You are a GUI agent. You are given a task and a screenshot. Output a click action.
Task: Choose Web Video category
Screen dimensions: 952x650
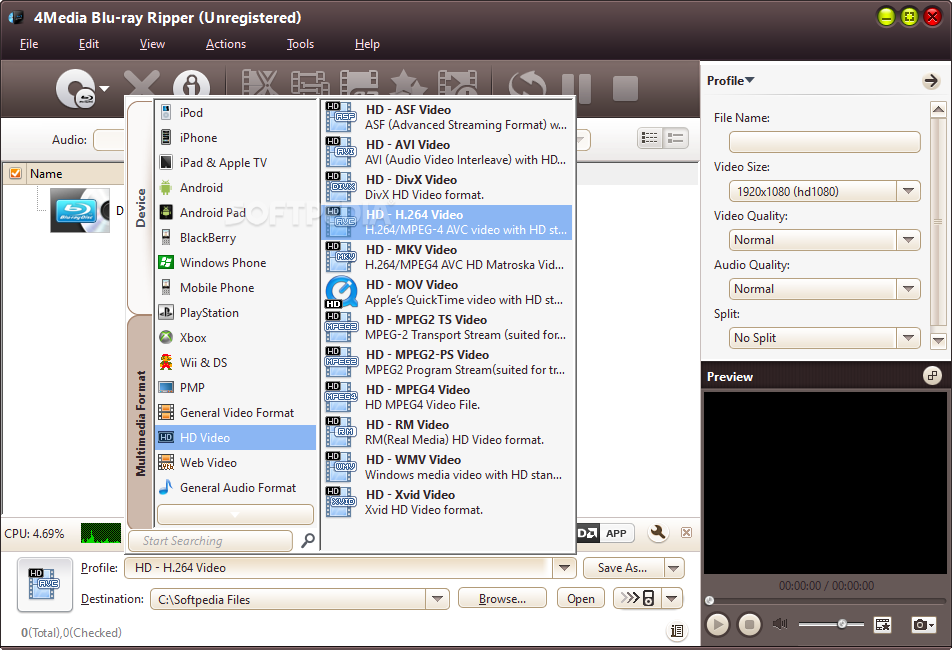(236, 462)
